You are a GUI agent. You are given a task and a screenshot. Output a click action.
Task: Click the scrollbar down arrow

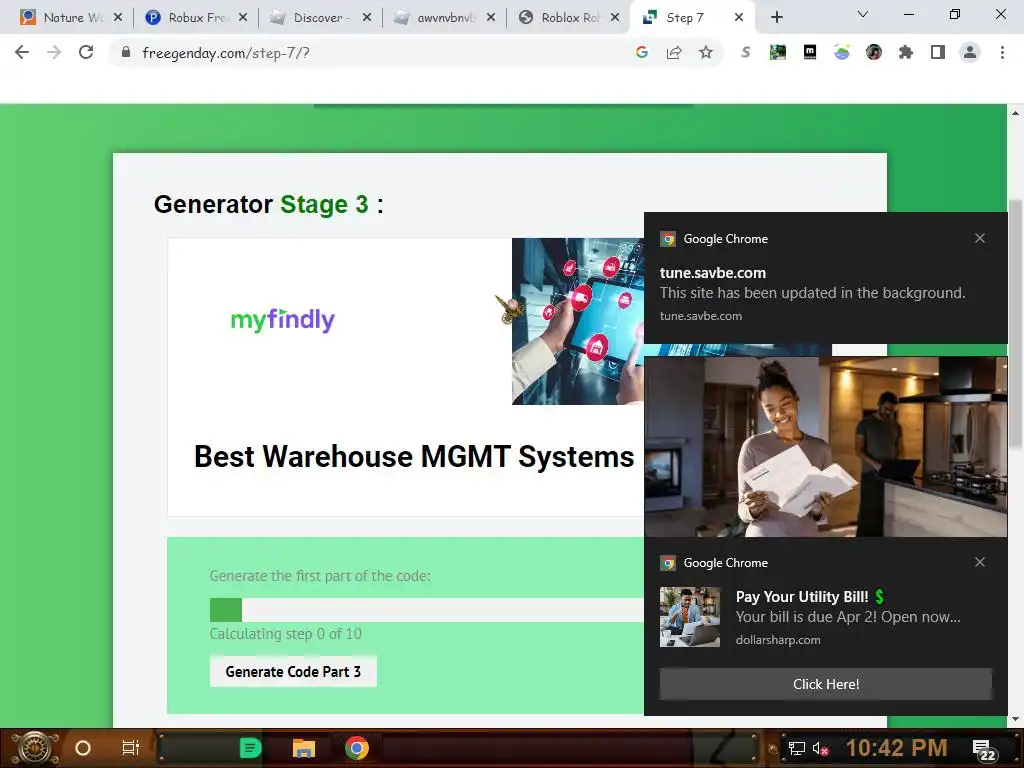point(1015,719)
